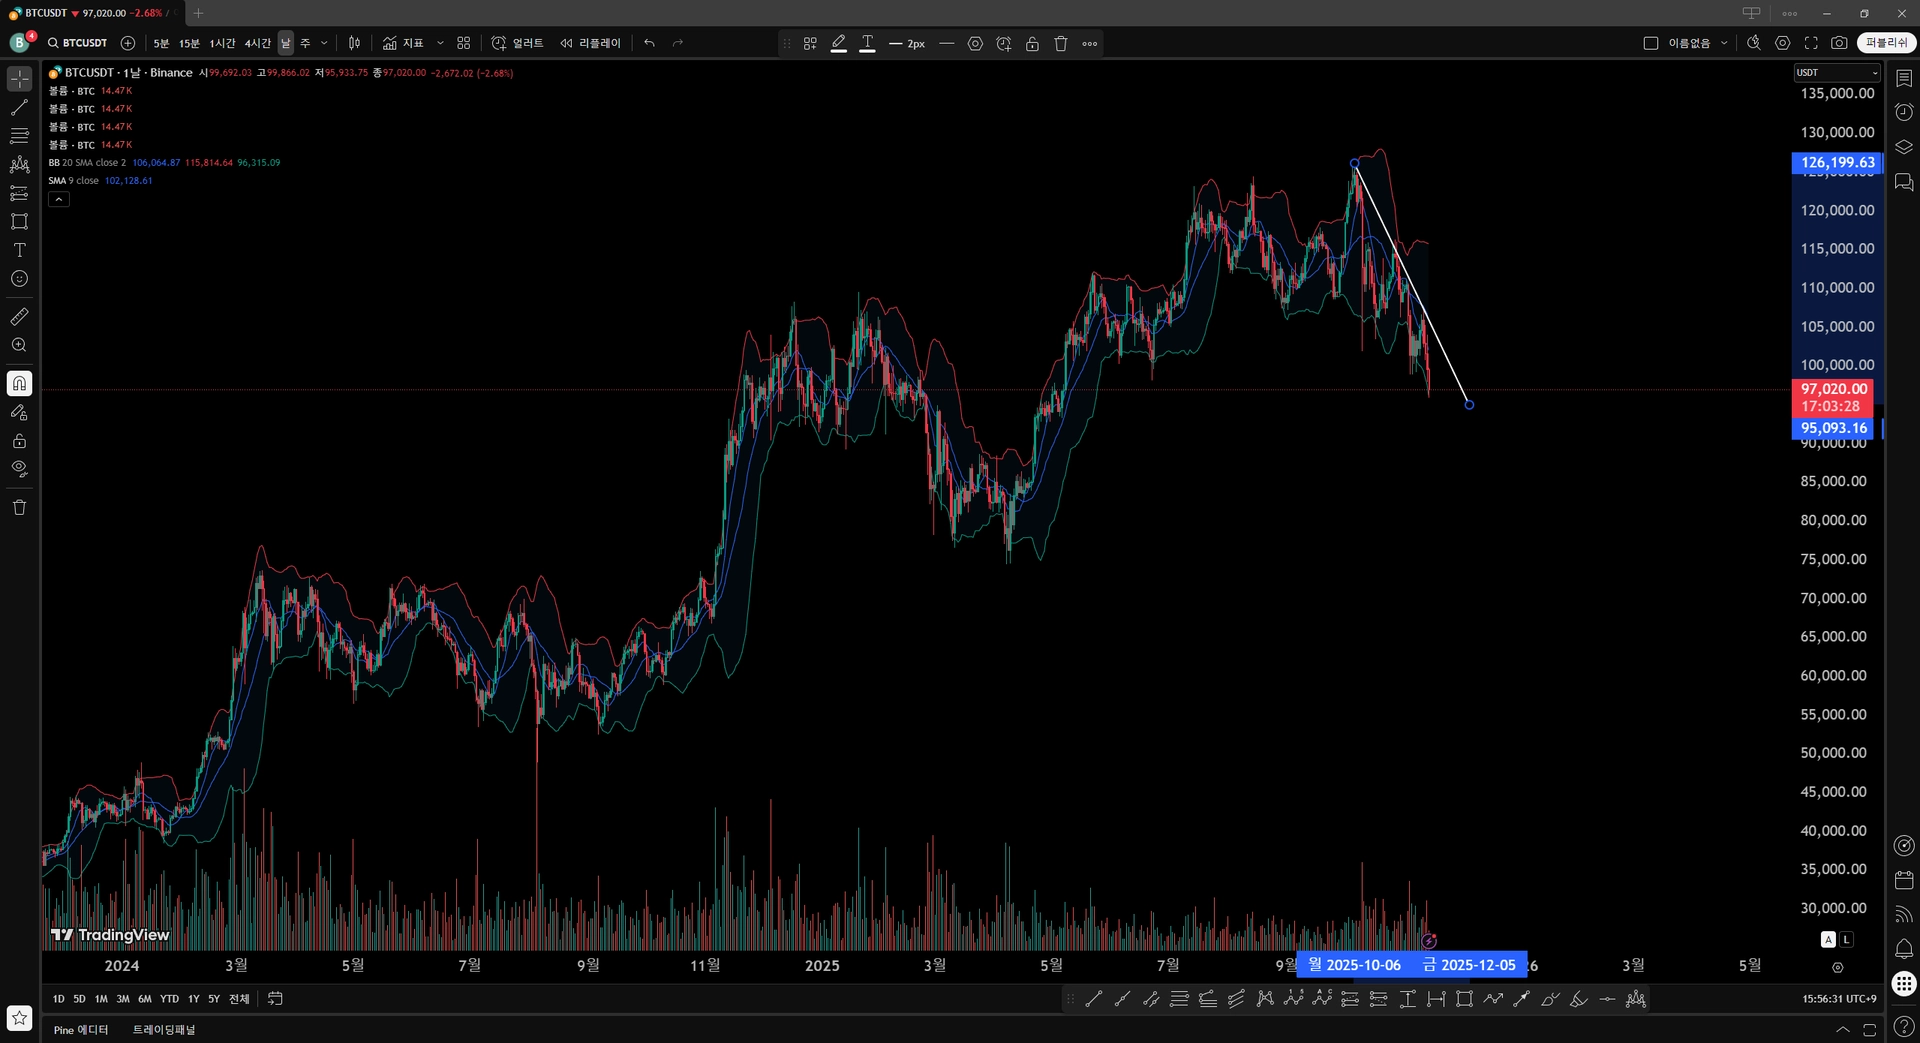Click the 퍼블리쉬 publish button
The width and height of the screenshot is (1920, 1043).
click(1886, 43)
